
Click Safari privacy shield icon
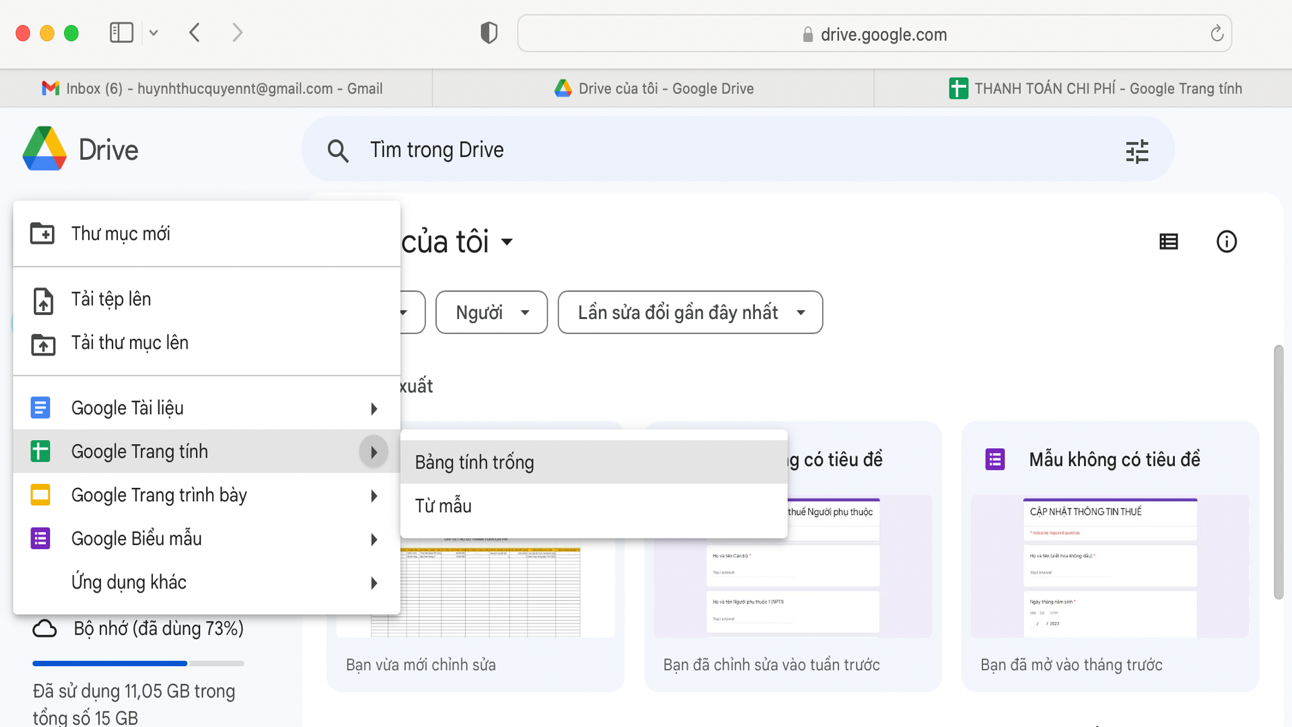point(488,33)
